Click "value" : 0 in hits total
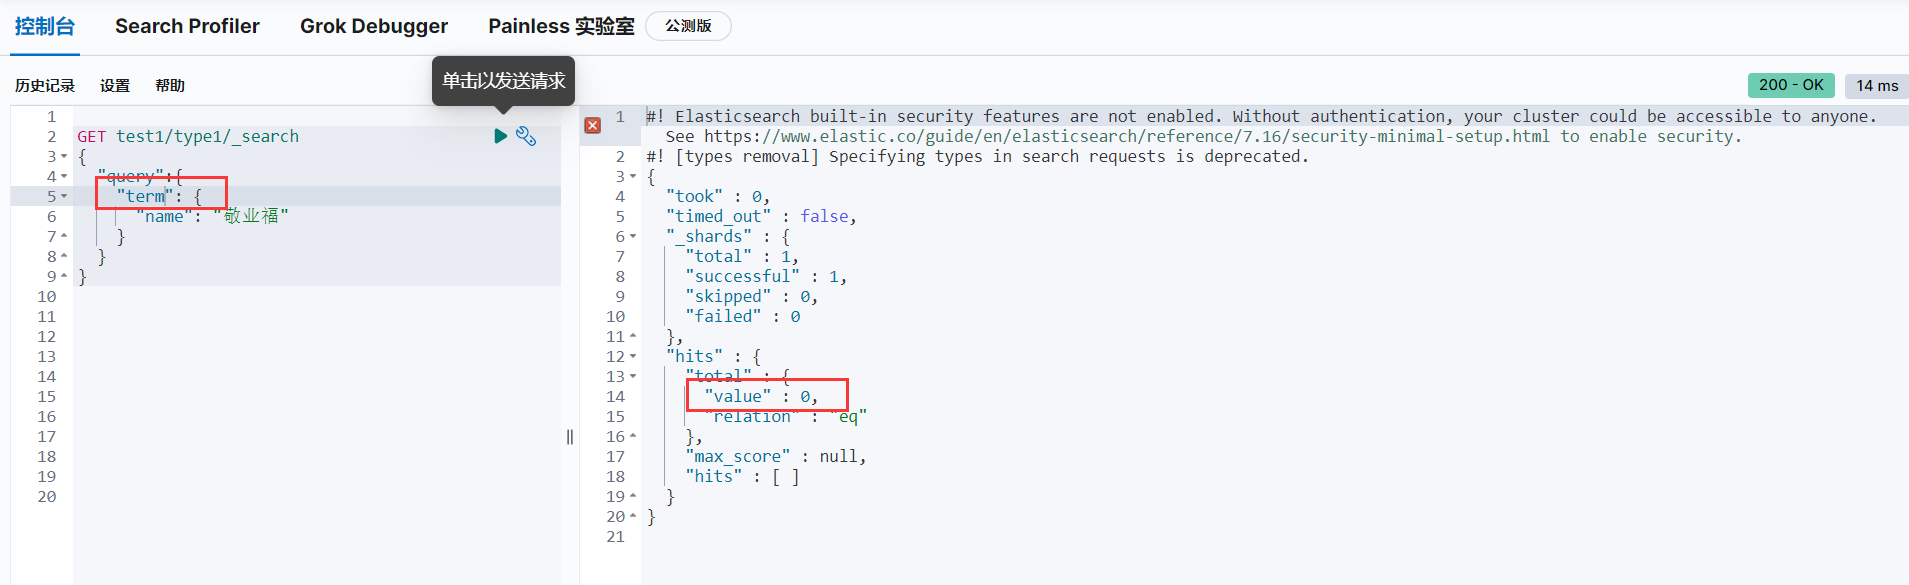 [x=761, y=396]
